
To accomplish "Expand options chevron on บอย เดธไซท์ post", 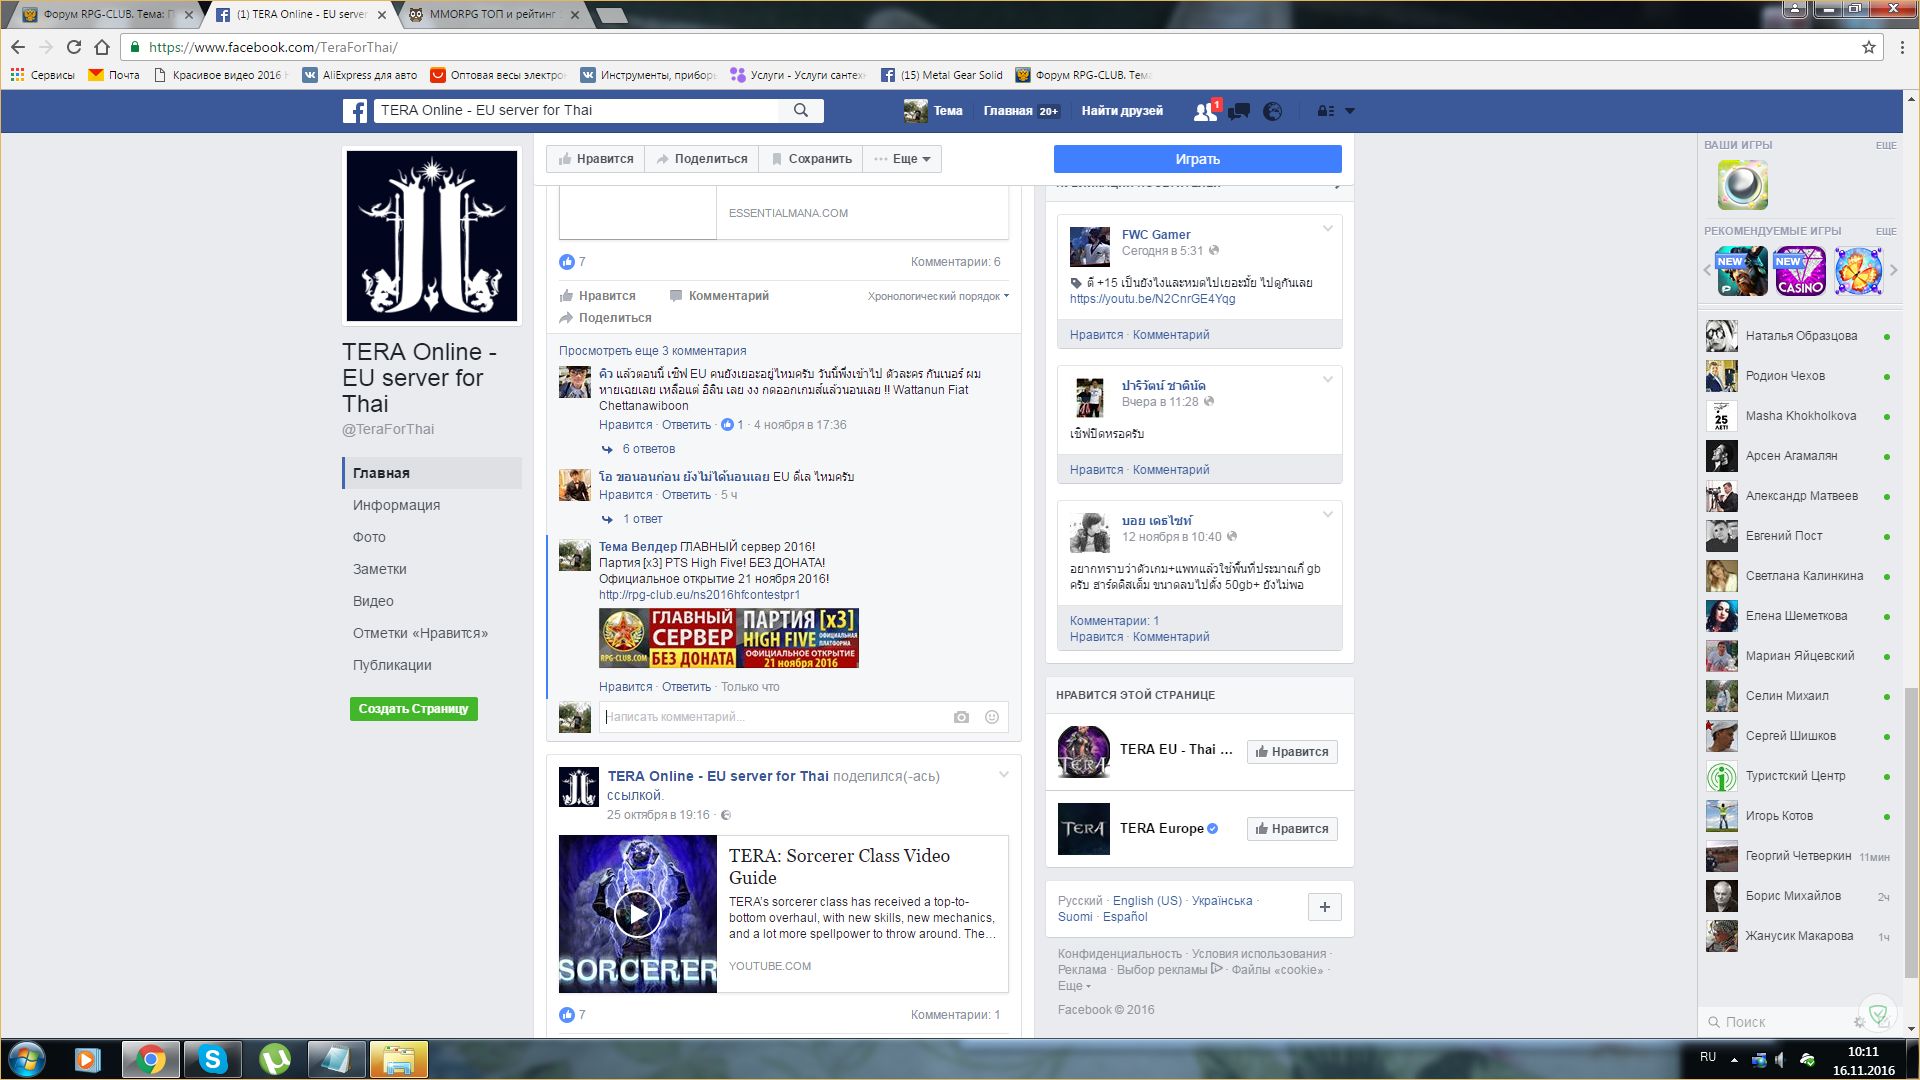I will (1328, 514).
